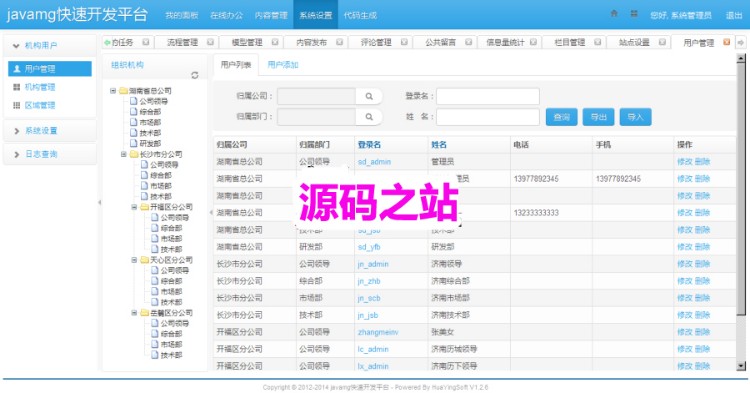750x393 pixels.
Task: Select 天心区分公司 in the tree
Action: pyautogui.click(x=171, y=260)
